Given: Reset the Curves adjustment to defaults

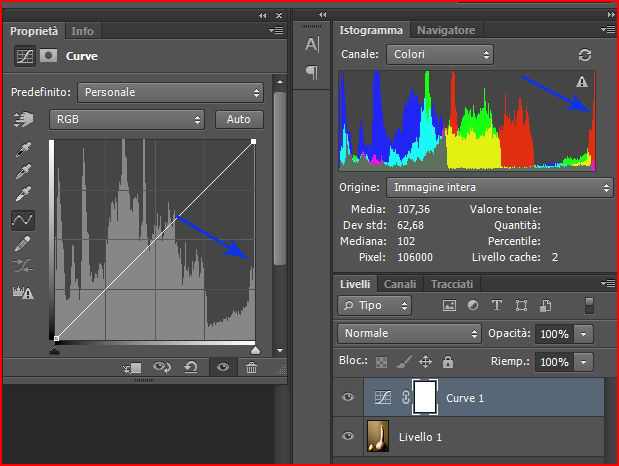Looking at the screenshot, I should [x=190, y=368].
